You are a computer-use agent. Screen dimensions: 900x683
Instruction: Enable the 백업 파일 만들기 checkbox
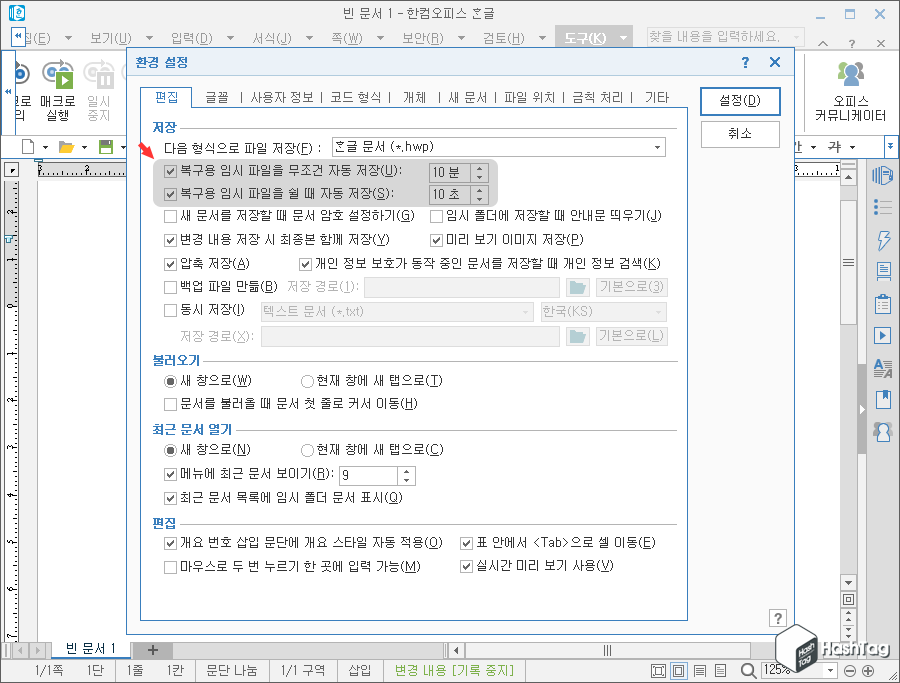coord(171,287)
